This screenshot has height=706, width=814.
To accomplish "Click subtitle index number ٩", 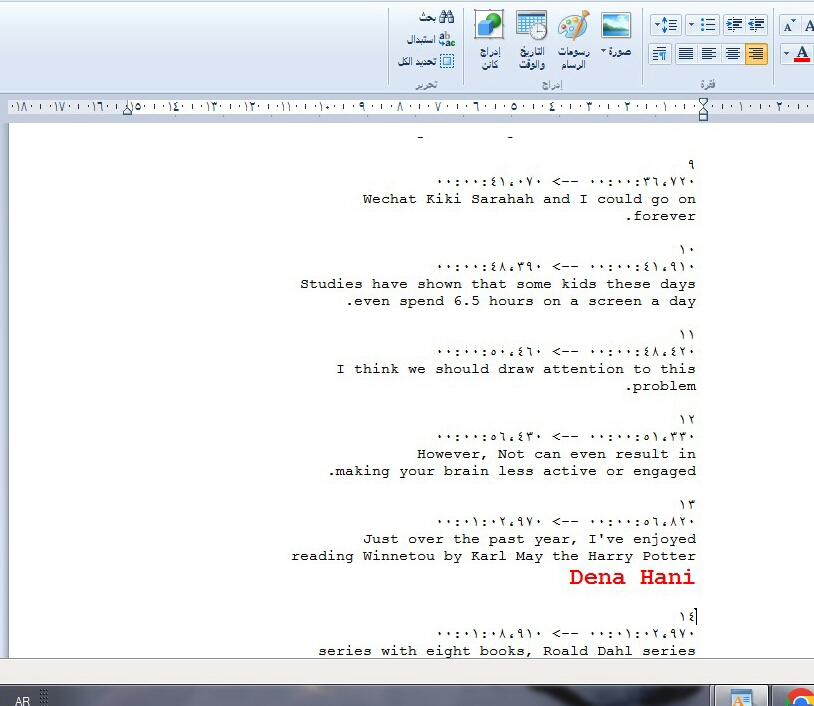I will pyautogui.click(x=691, y=165).
